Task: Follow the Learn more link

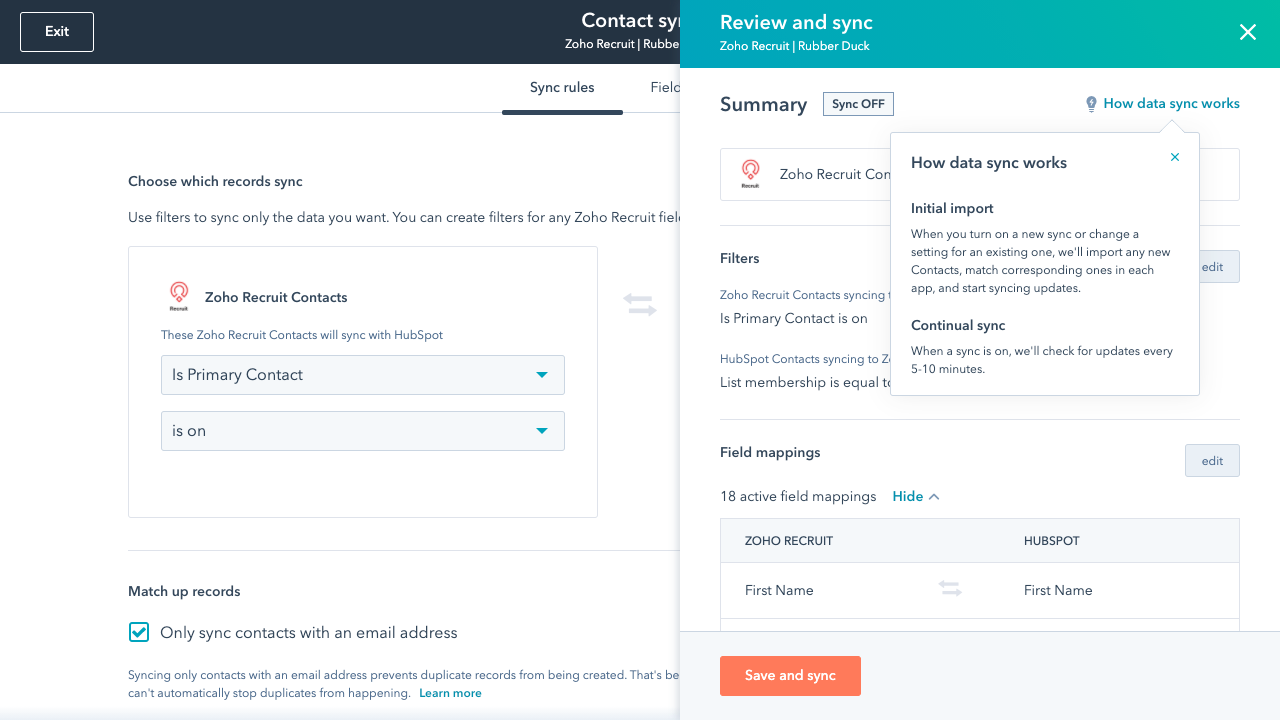Action: pyautogui.click(x=450, y=693)
